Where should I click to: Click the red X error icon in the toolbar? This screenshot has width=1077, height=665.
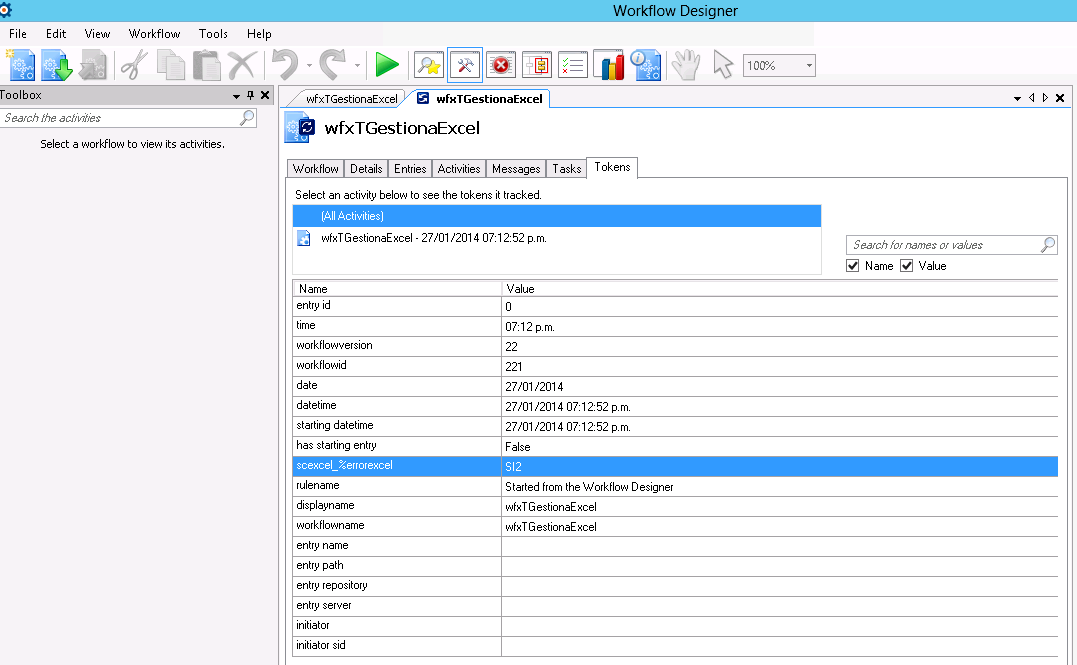pos(500,66)
